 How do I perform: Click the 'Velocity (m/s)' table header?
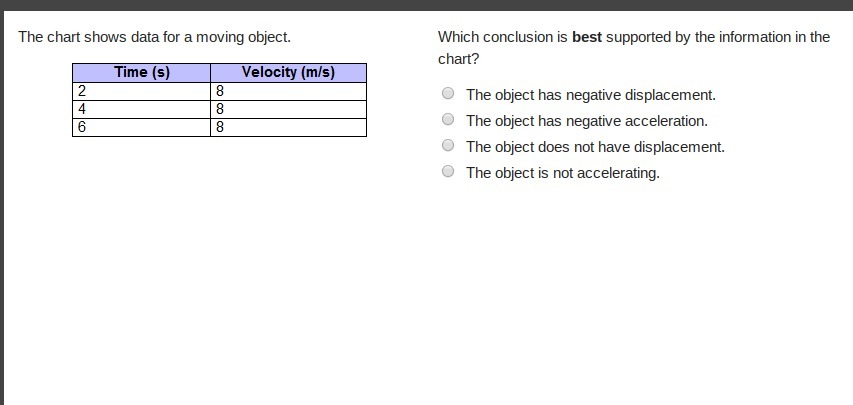288,72
